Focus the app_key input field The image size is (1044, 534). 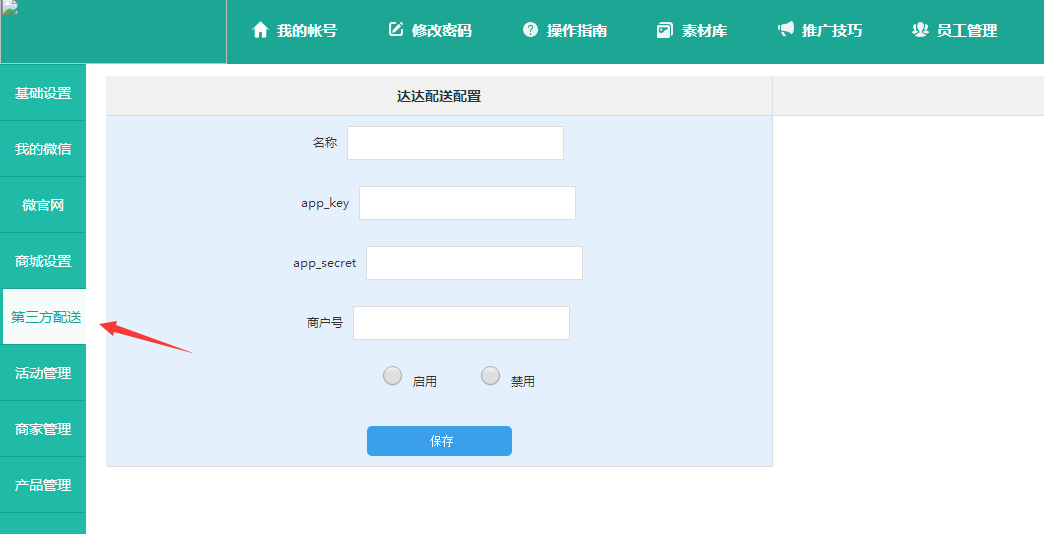click(x=467, y=203)
